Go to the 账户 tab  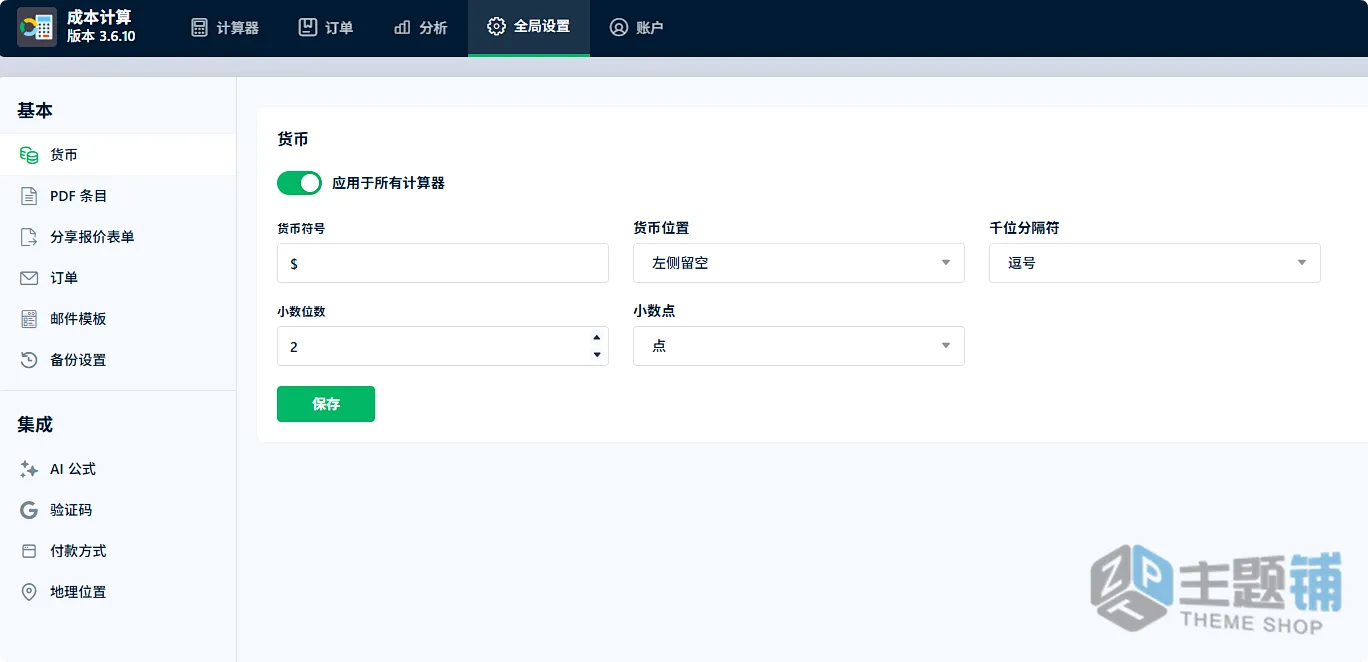click(x=636, y=28)
